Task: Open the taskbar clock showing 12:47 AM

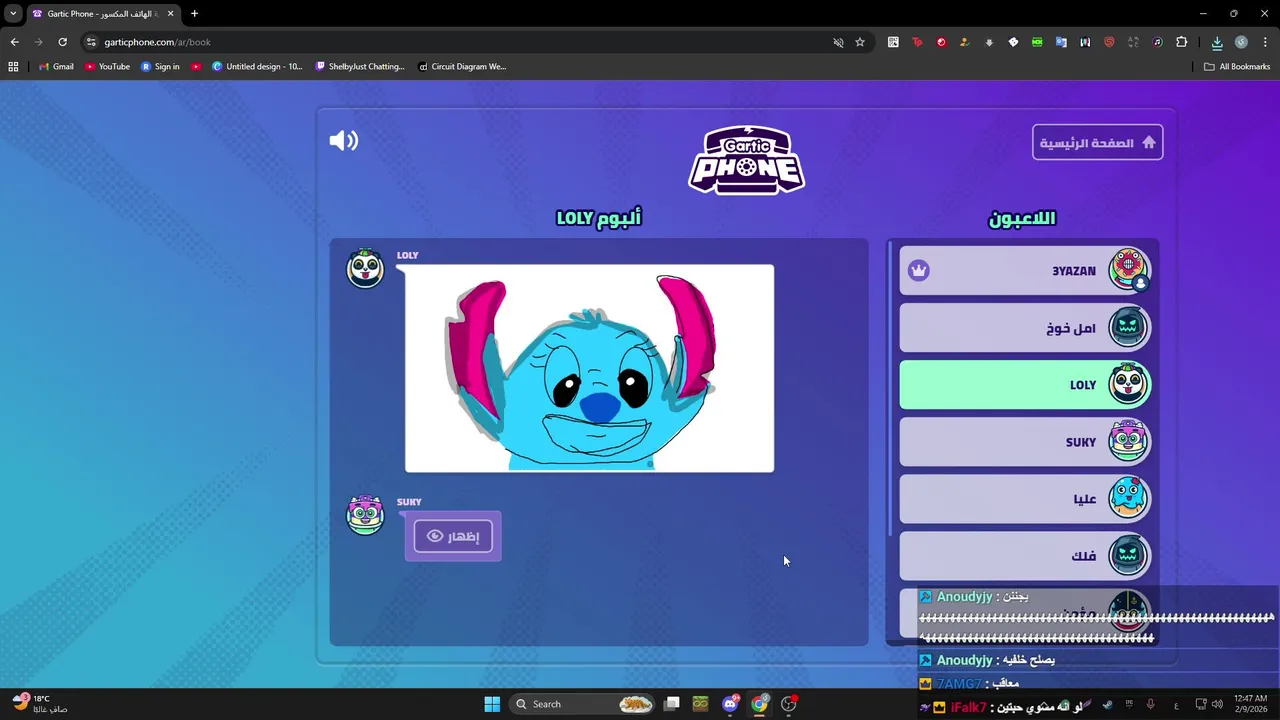Action: (x=1250, y=703)
